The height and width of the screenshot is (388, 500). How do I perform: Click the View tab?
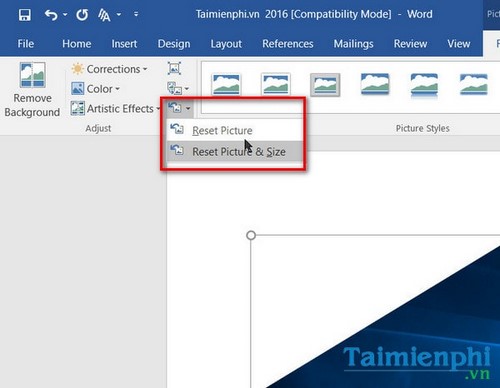point(459,44)
